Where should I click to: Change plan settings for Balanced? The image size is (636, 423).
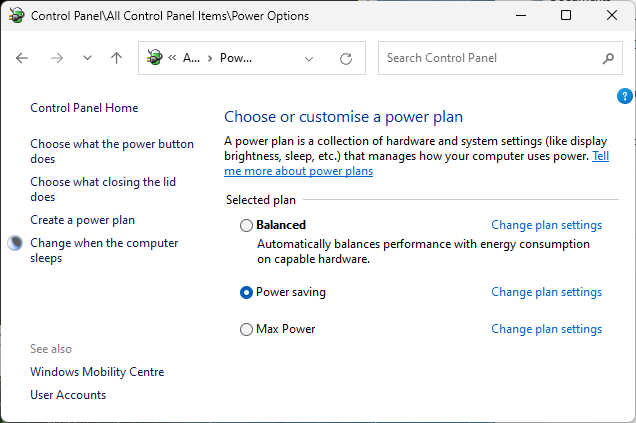click(546, 225)
